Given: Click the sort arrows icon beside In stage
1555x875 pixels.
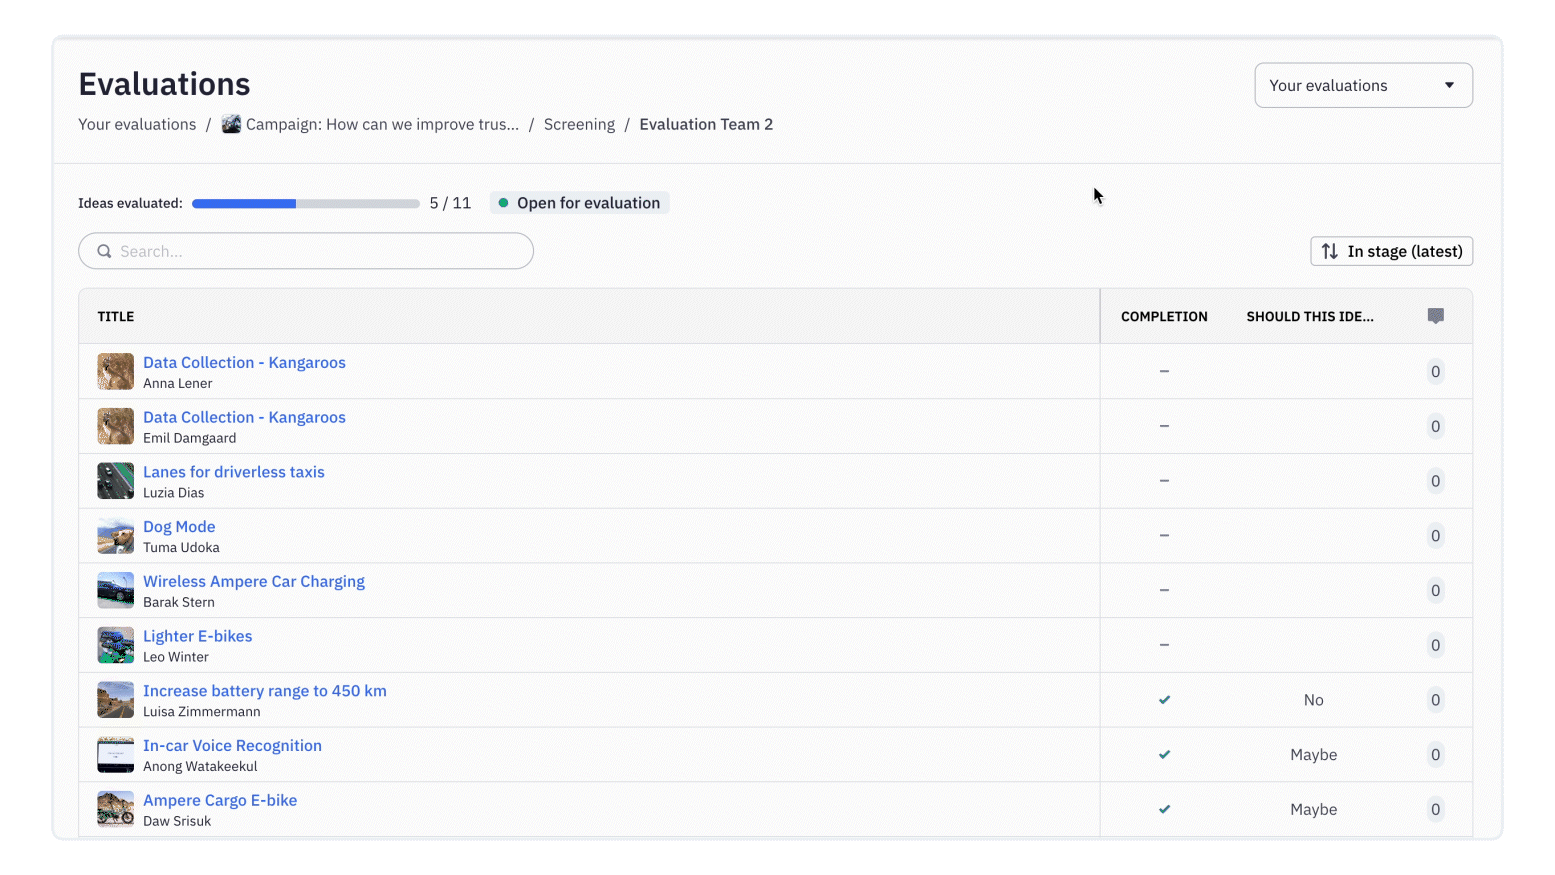Looking at the screenshot, I should (x=1329, y=251).
